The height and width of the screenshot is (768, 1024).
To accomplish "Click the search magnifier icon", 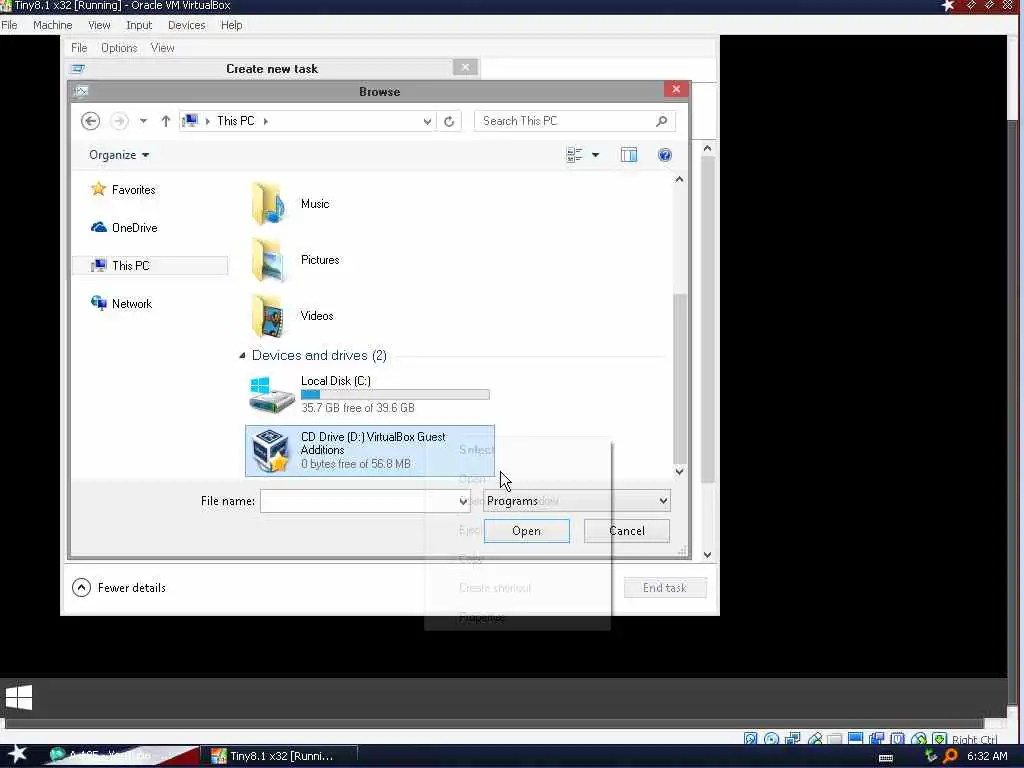I will [x=661, y=121].
